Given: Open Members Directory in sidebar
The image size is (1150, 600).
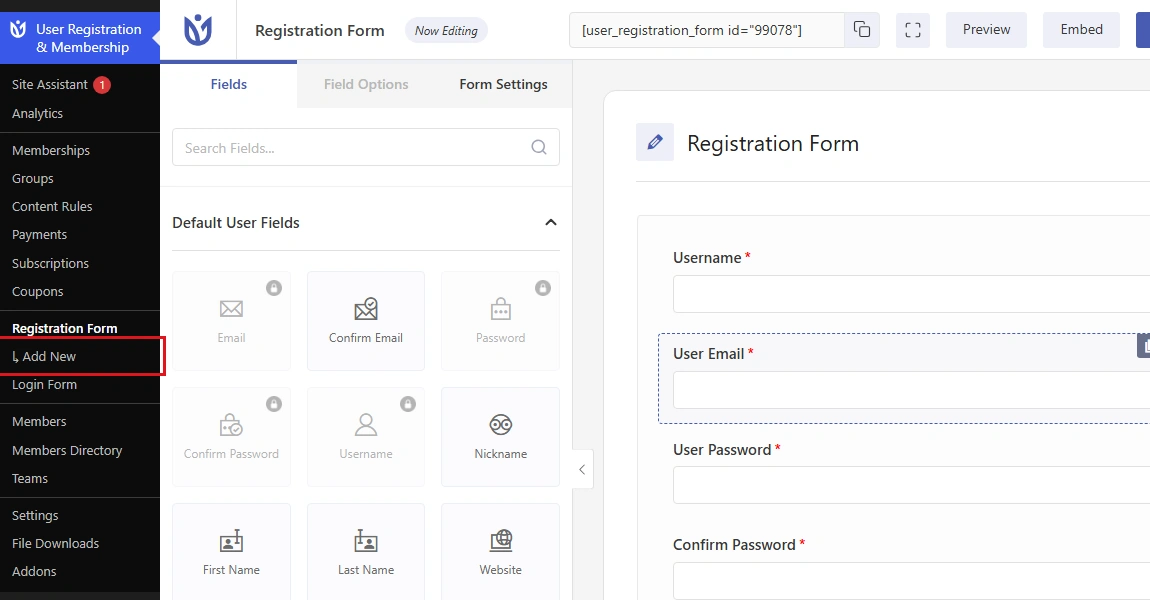Looking at the screenshot, I should click(x=67, y=450).
